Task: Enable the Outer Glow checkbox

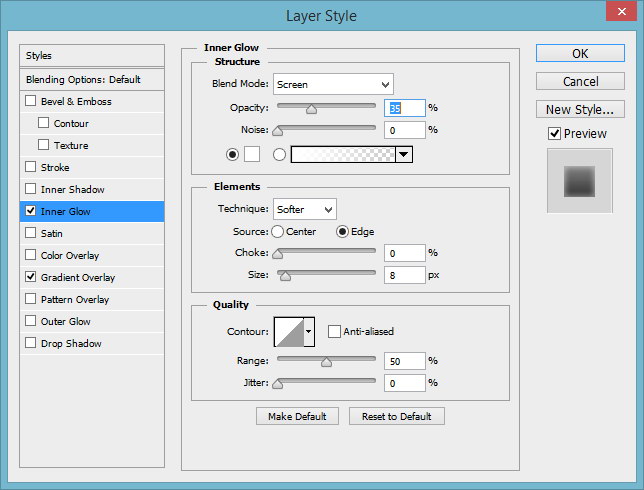Action: click(x=30, y=321)
